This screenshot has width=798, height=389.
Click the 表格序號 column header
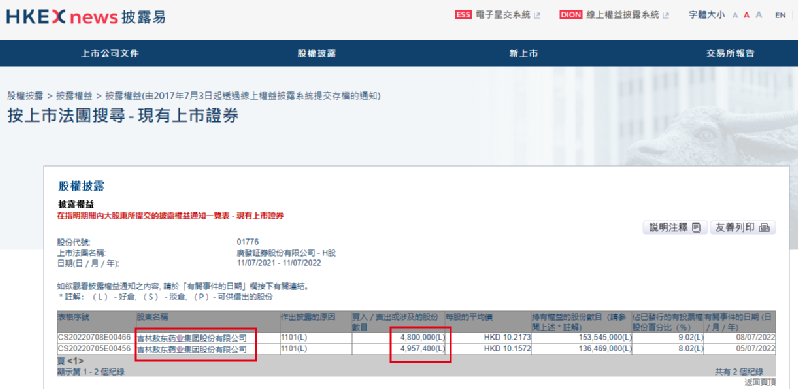coord(74,317)
